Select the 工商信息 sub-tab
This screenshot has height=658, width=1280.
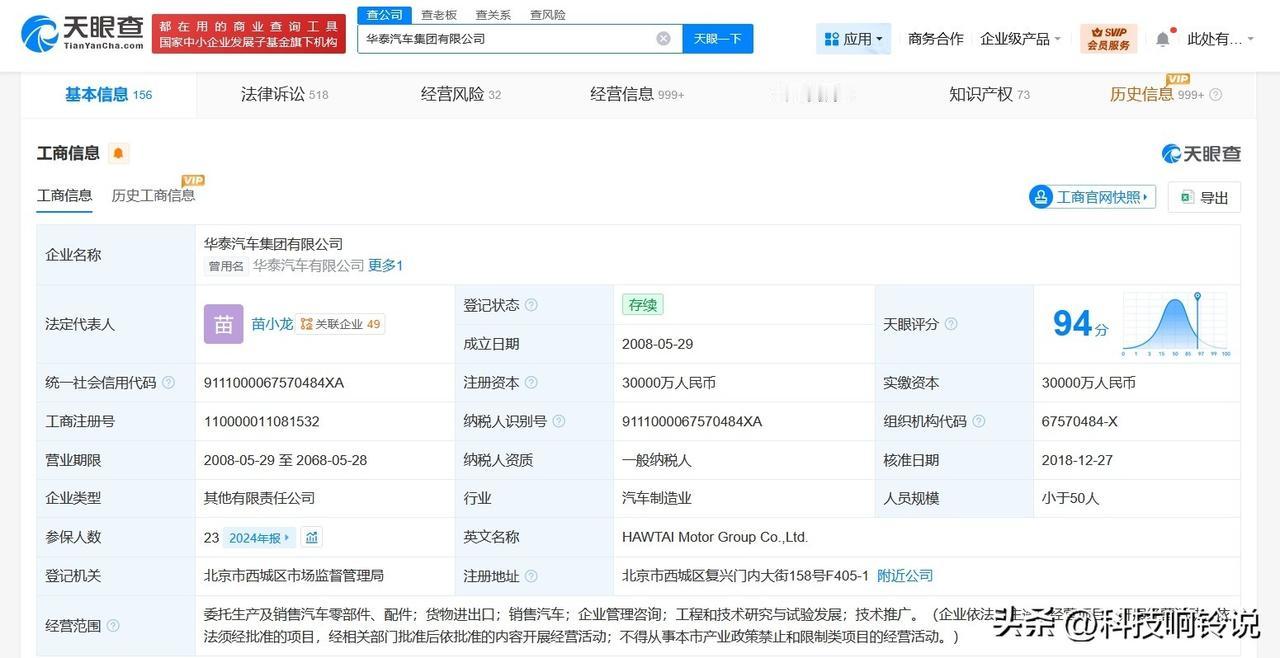(65, 196)
